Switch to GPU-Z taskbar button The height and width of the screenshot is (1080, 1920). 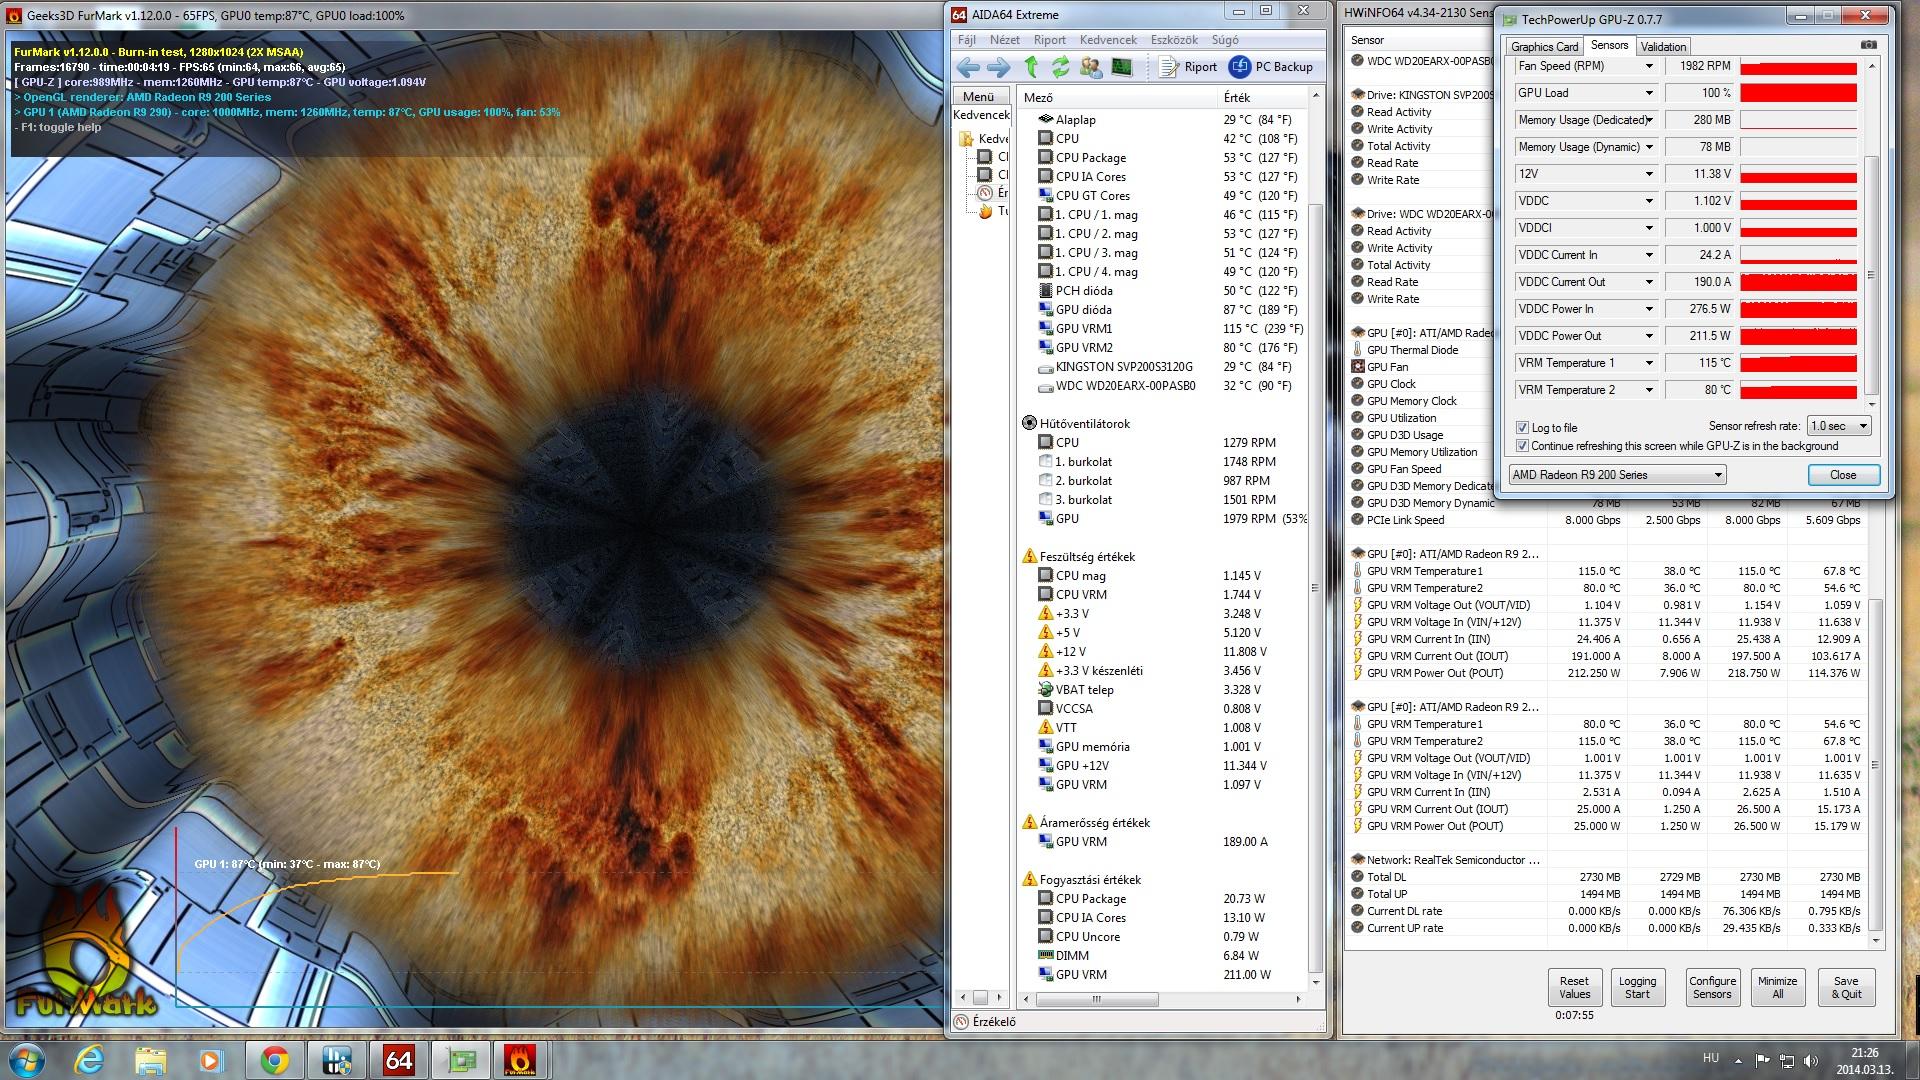click(x=460, y=1060)
